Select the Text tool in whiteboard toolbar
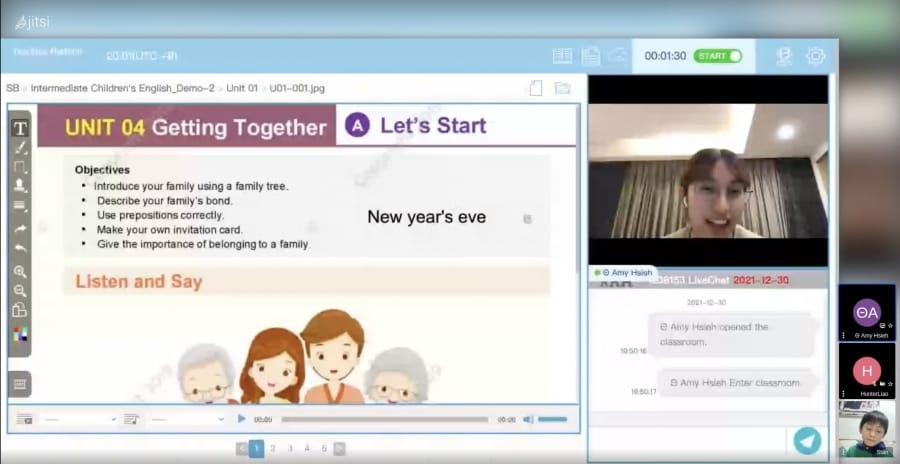900x464 pixels. coord(20,128)
